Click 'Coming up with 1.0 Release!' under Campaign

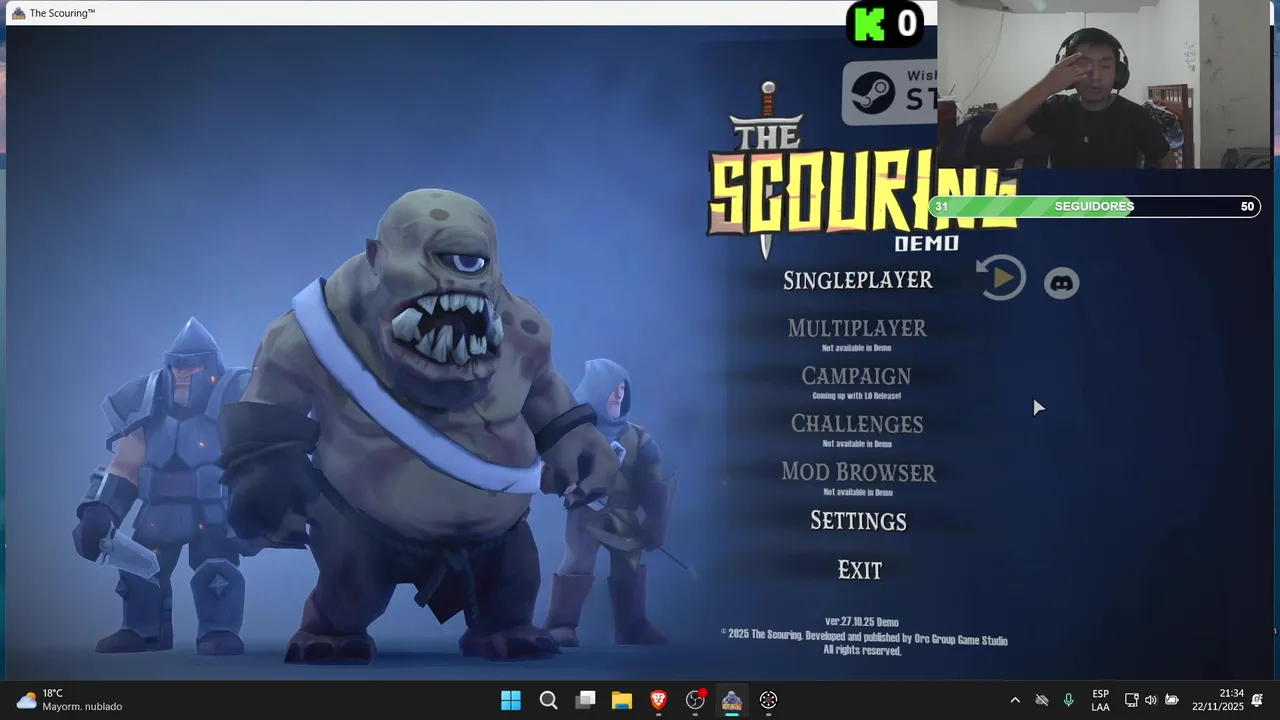coord(856,396)
